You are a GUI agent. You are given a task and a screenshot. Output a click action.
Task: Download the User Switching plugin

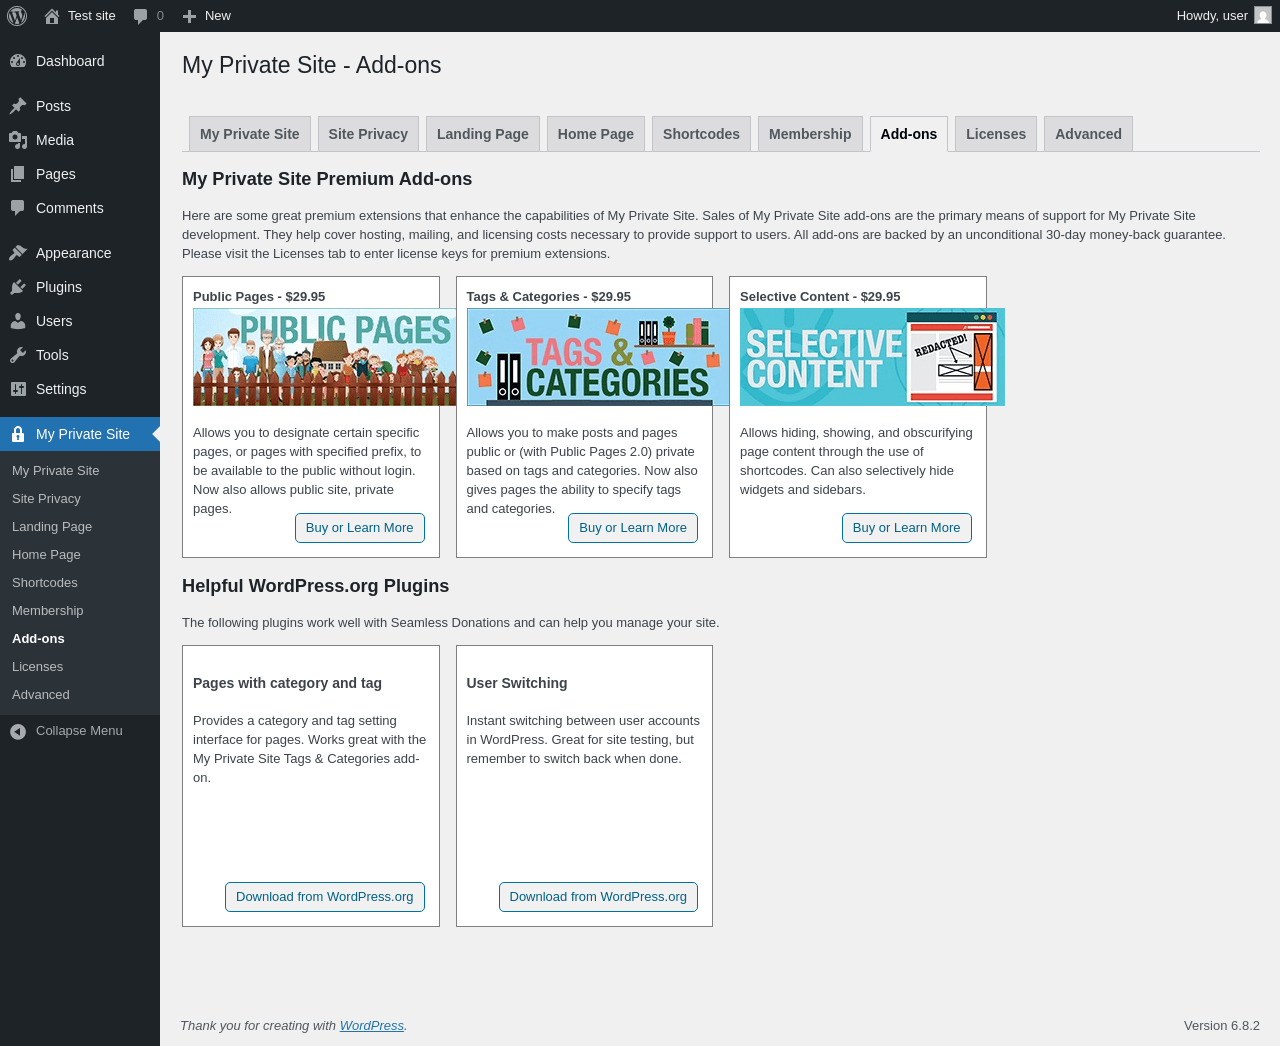pyautogui.click(x=598, y=897)
